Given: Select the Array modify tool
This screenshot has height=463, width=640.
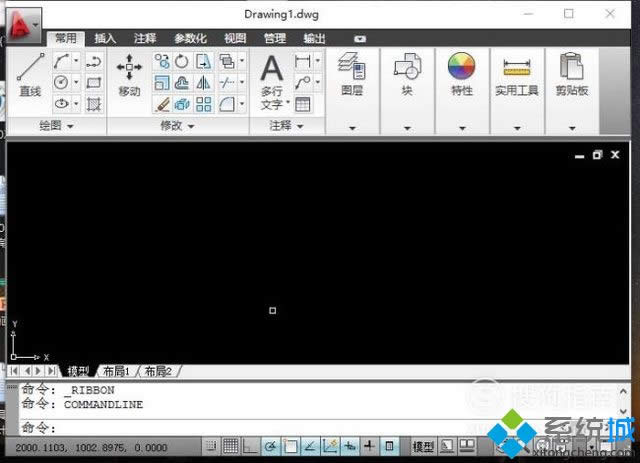Looking at the screenshot, I should click(203, 104).
